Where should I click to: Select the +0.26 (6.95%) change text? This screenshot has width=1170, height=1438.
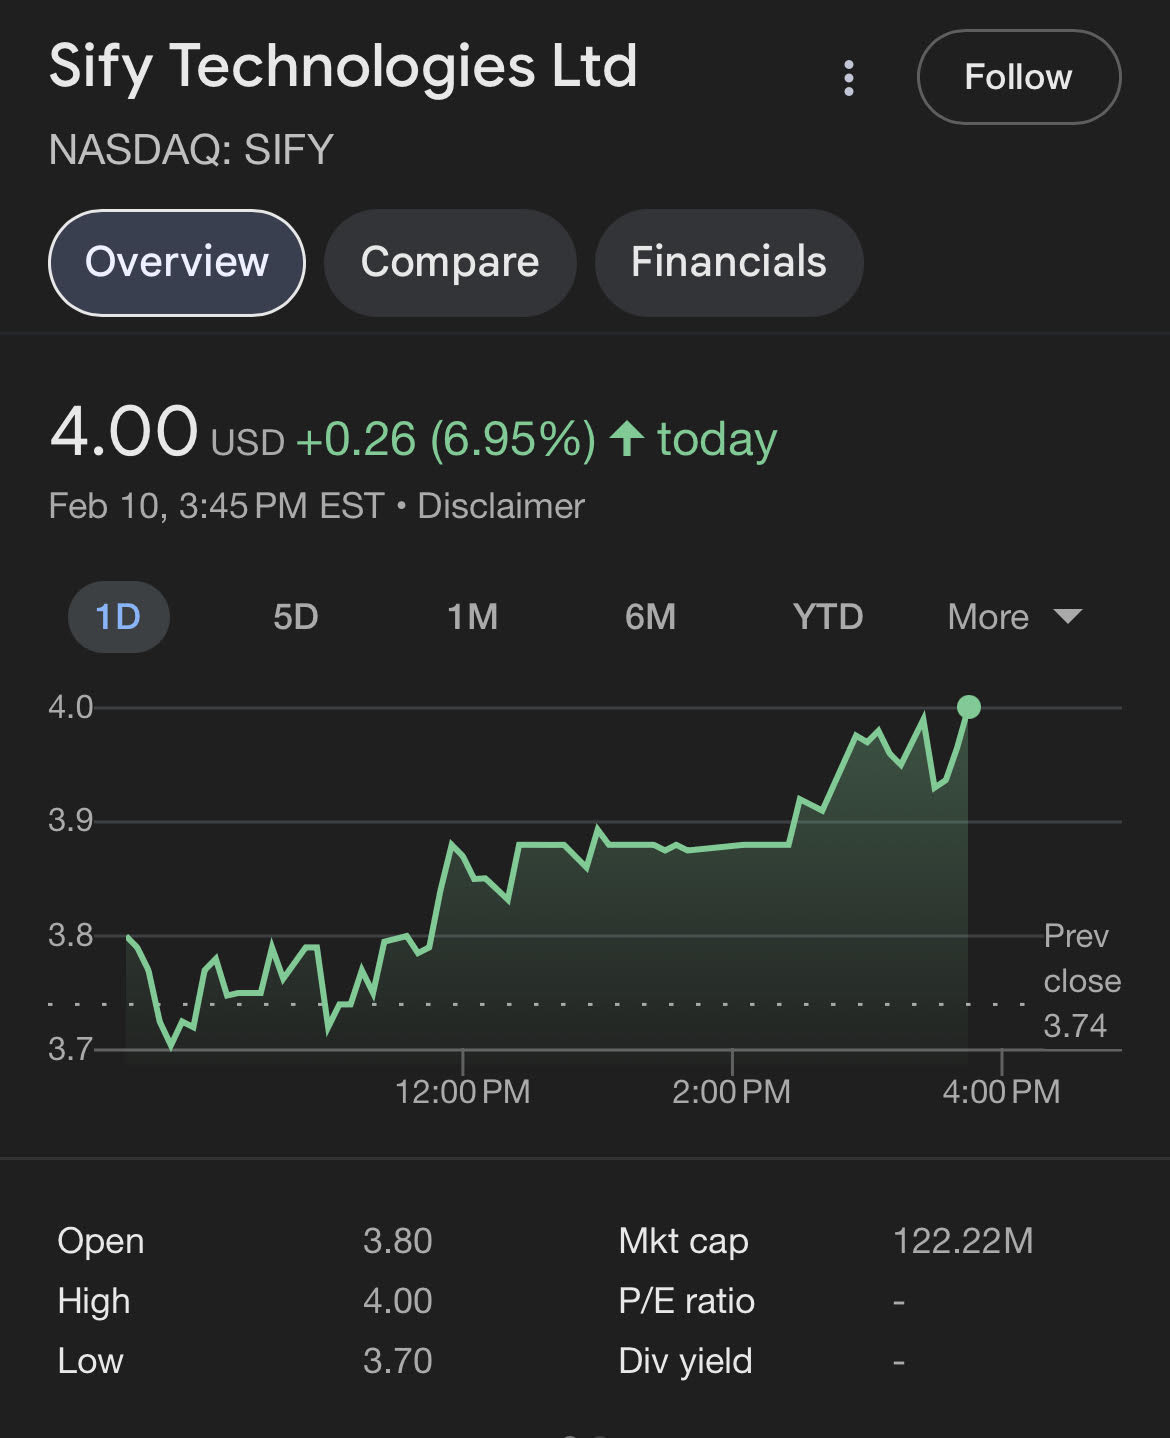click(x=446, y=439)
